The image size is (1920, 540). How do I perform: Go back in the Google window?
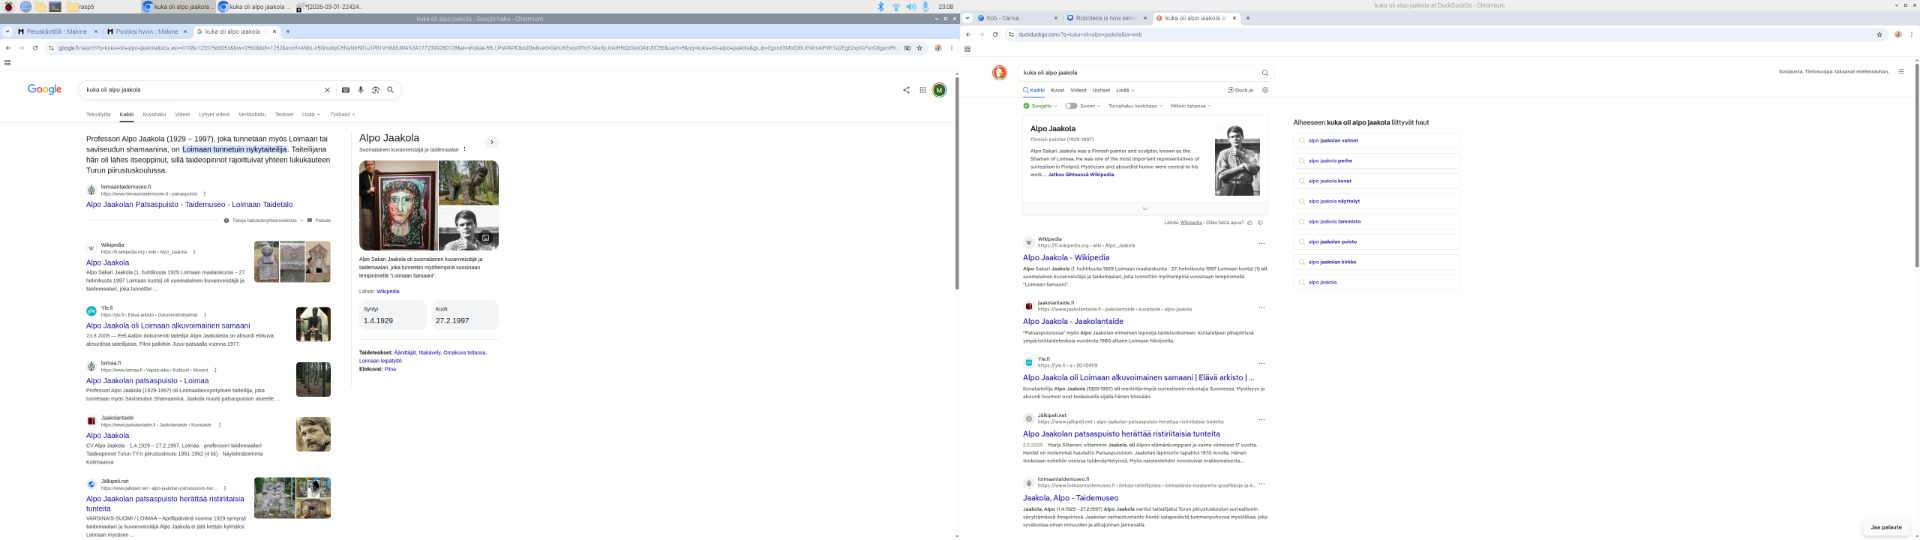pyautogui.click(x=8, y=48)
